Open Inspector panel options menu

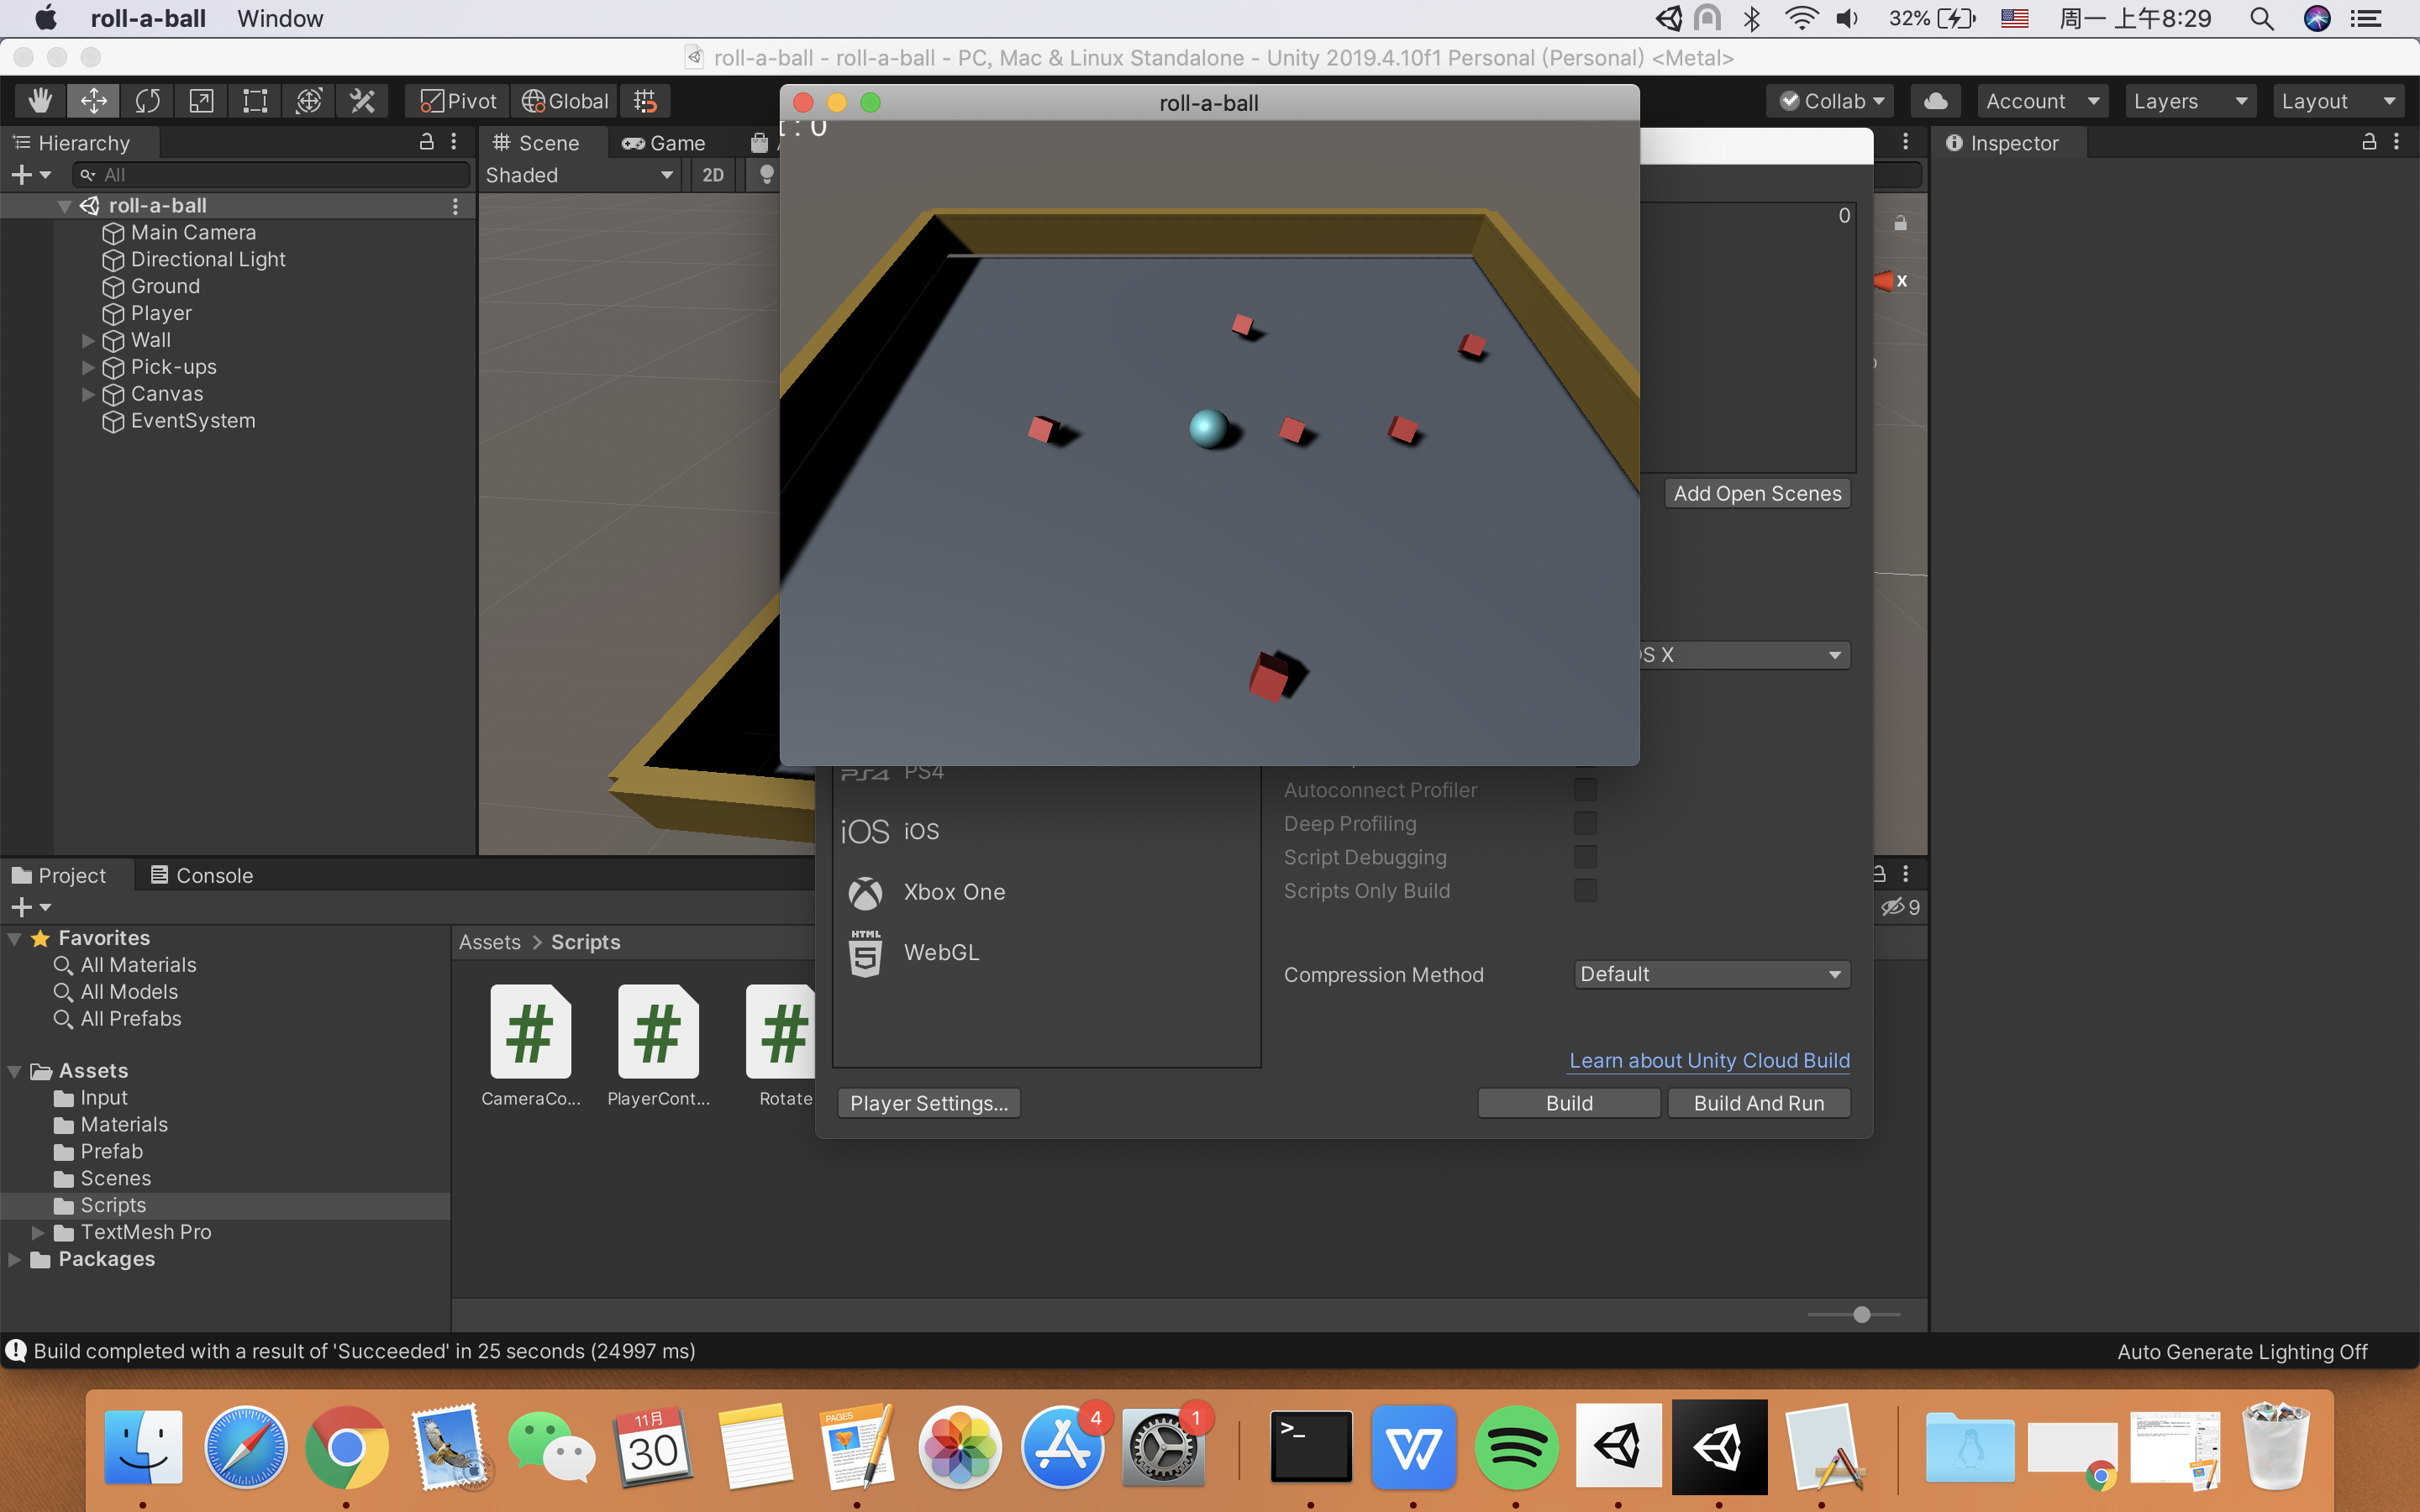tap(2397, 143)
